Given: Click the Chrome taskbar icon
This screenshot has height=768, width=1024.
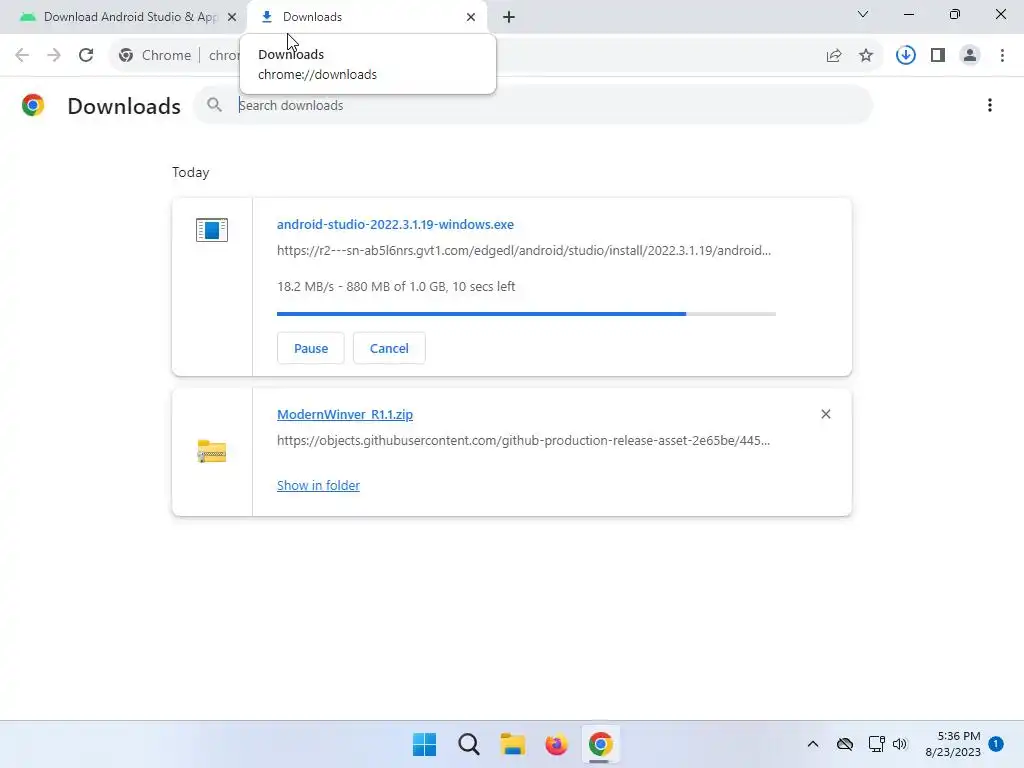Looking at the screenshot, I should (x=600, y=744).
